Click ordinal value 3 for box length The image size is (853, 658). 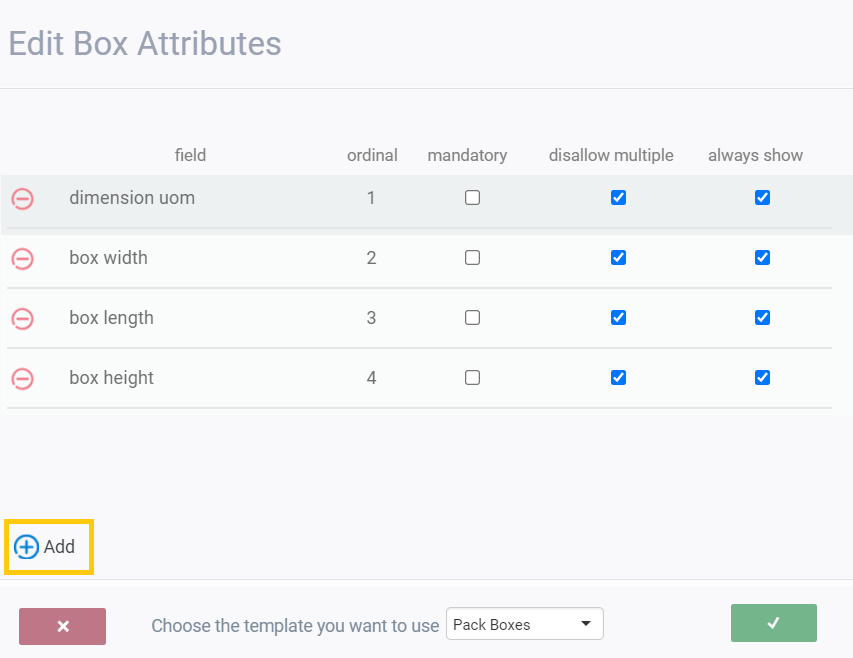click(x=371, y=318)
